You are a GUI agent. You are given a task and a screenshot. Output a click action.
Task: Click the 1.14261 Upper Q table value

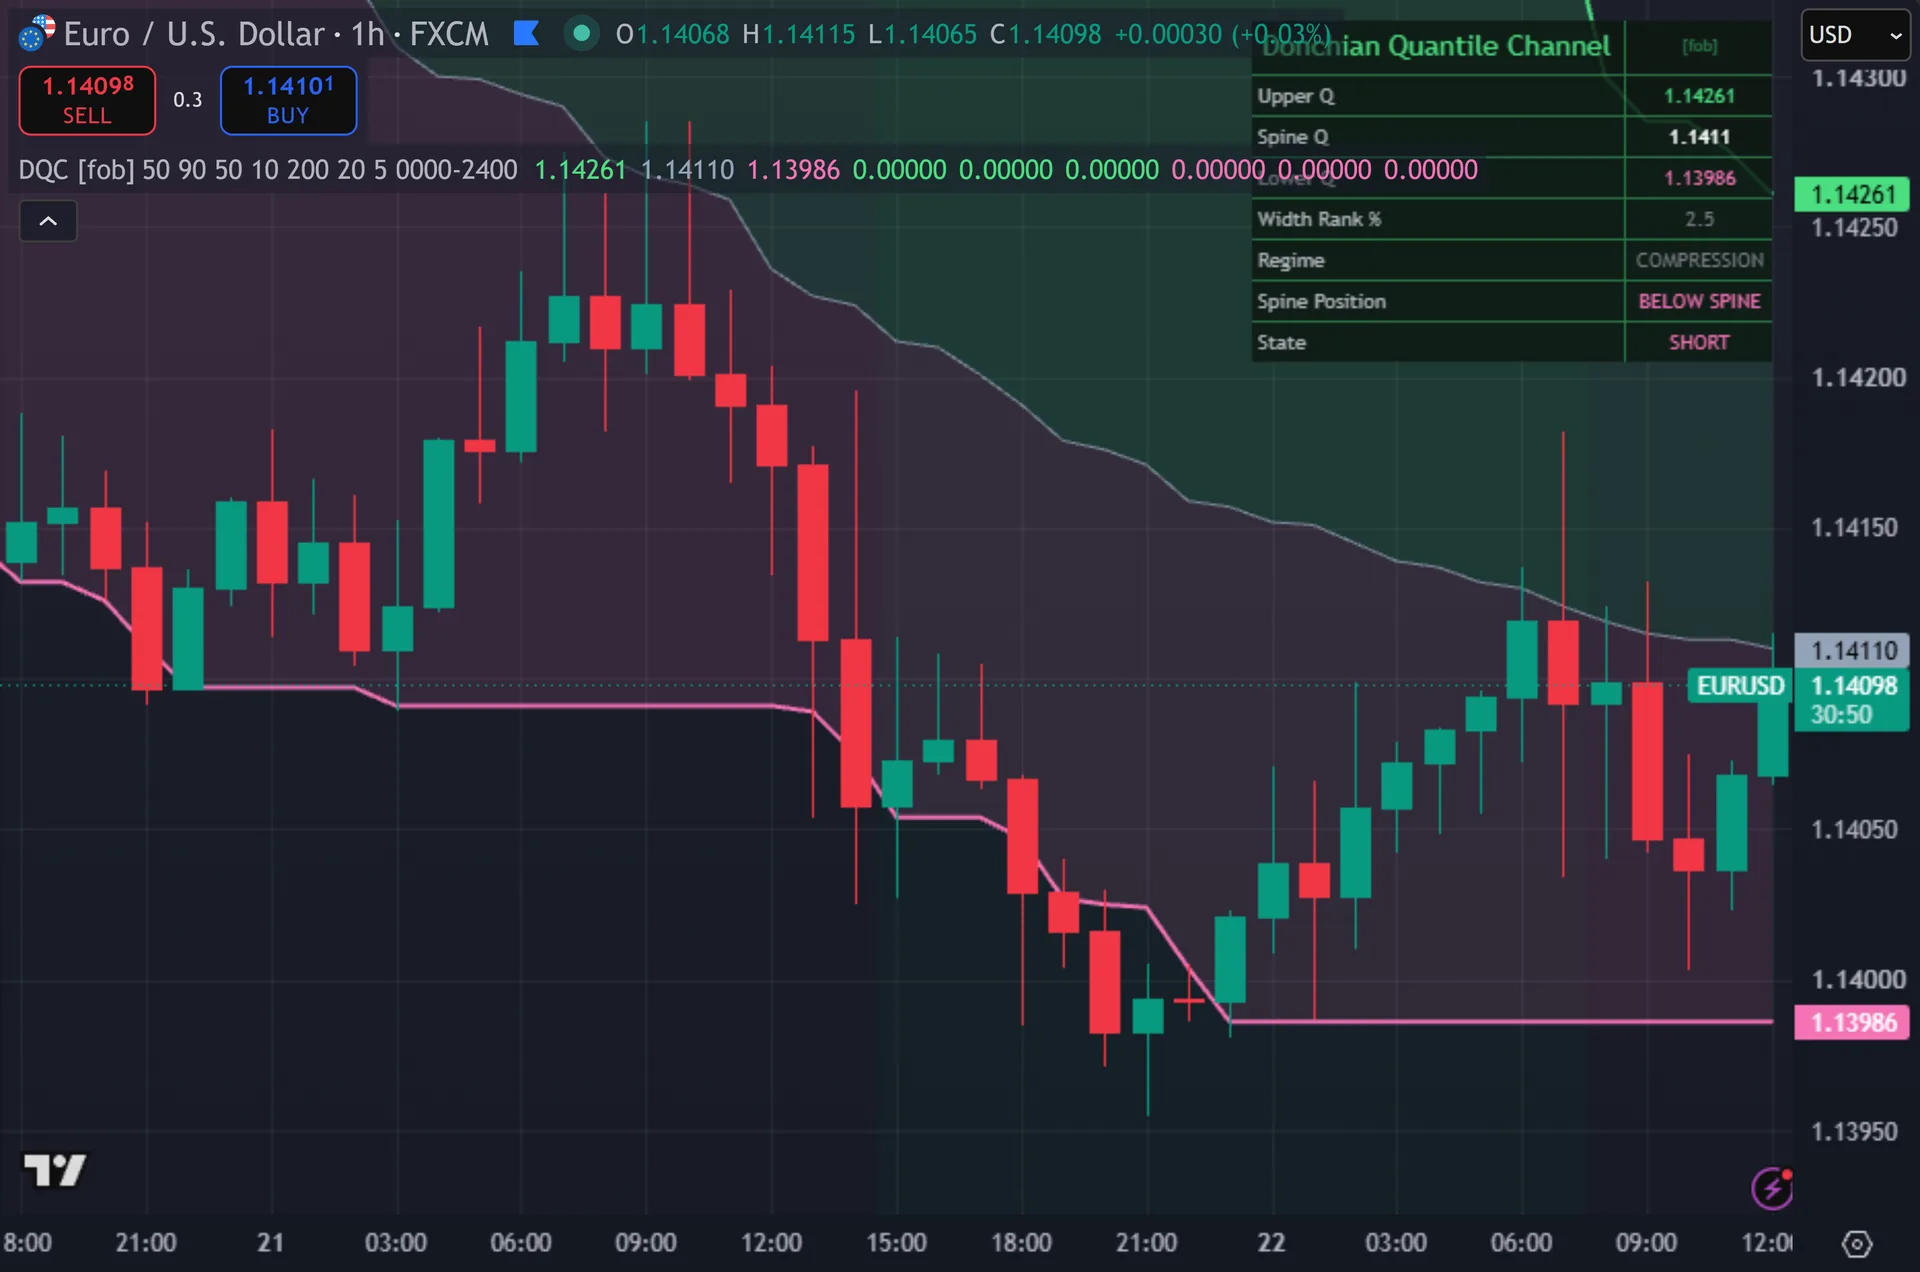tap(1699, 96)
